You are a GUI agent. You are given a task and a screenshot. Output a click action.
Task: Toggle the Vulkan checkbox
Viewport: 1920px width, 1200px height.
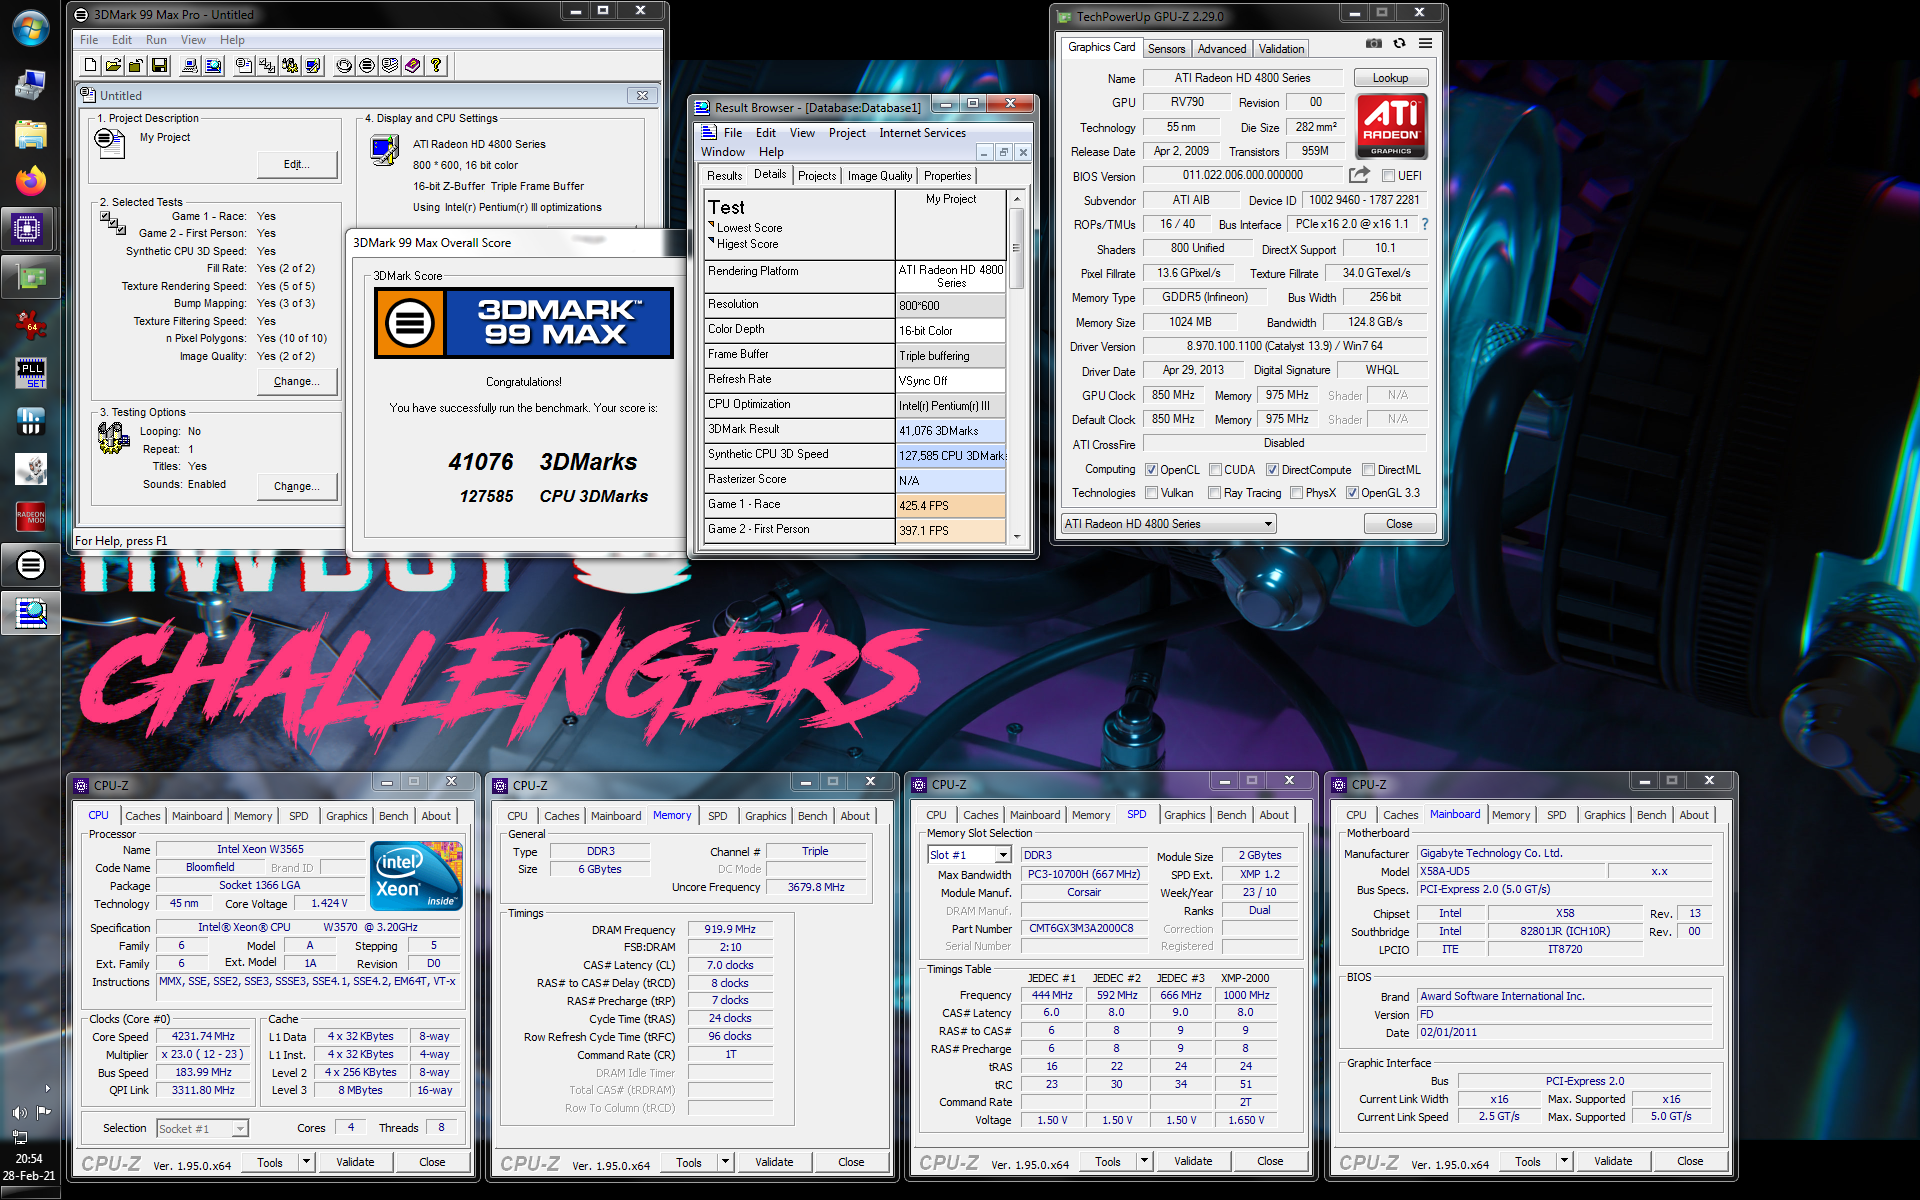[x=1151, y=493]
